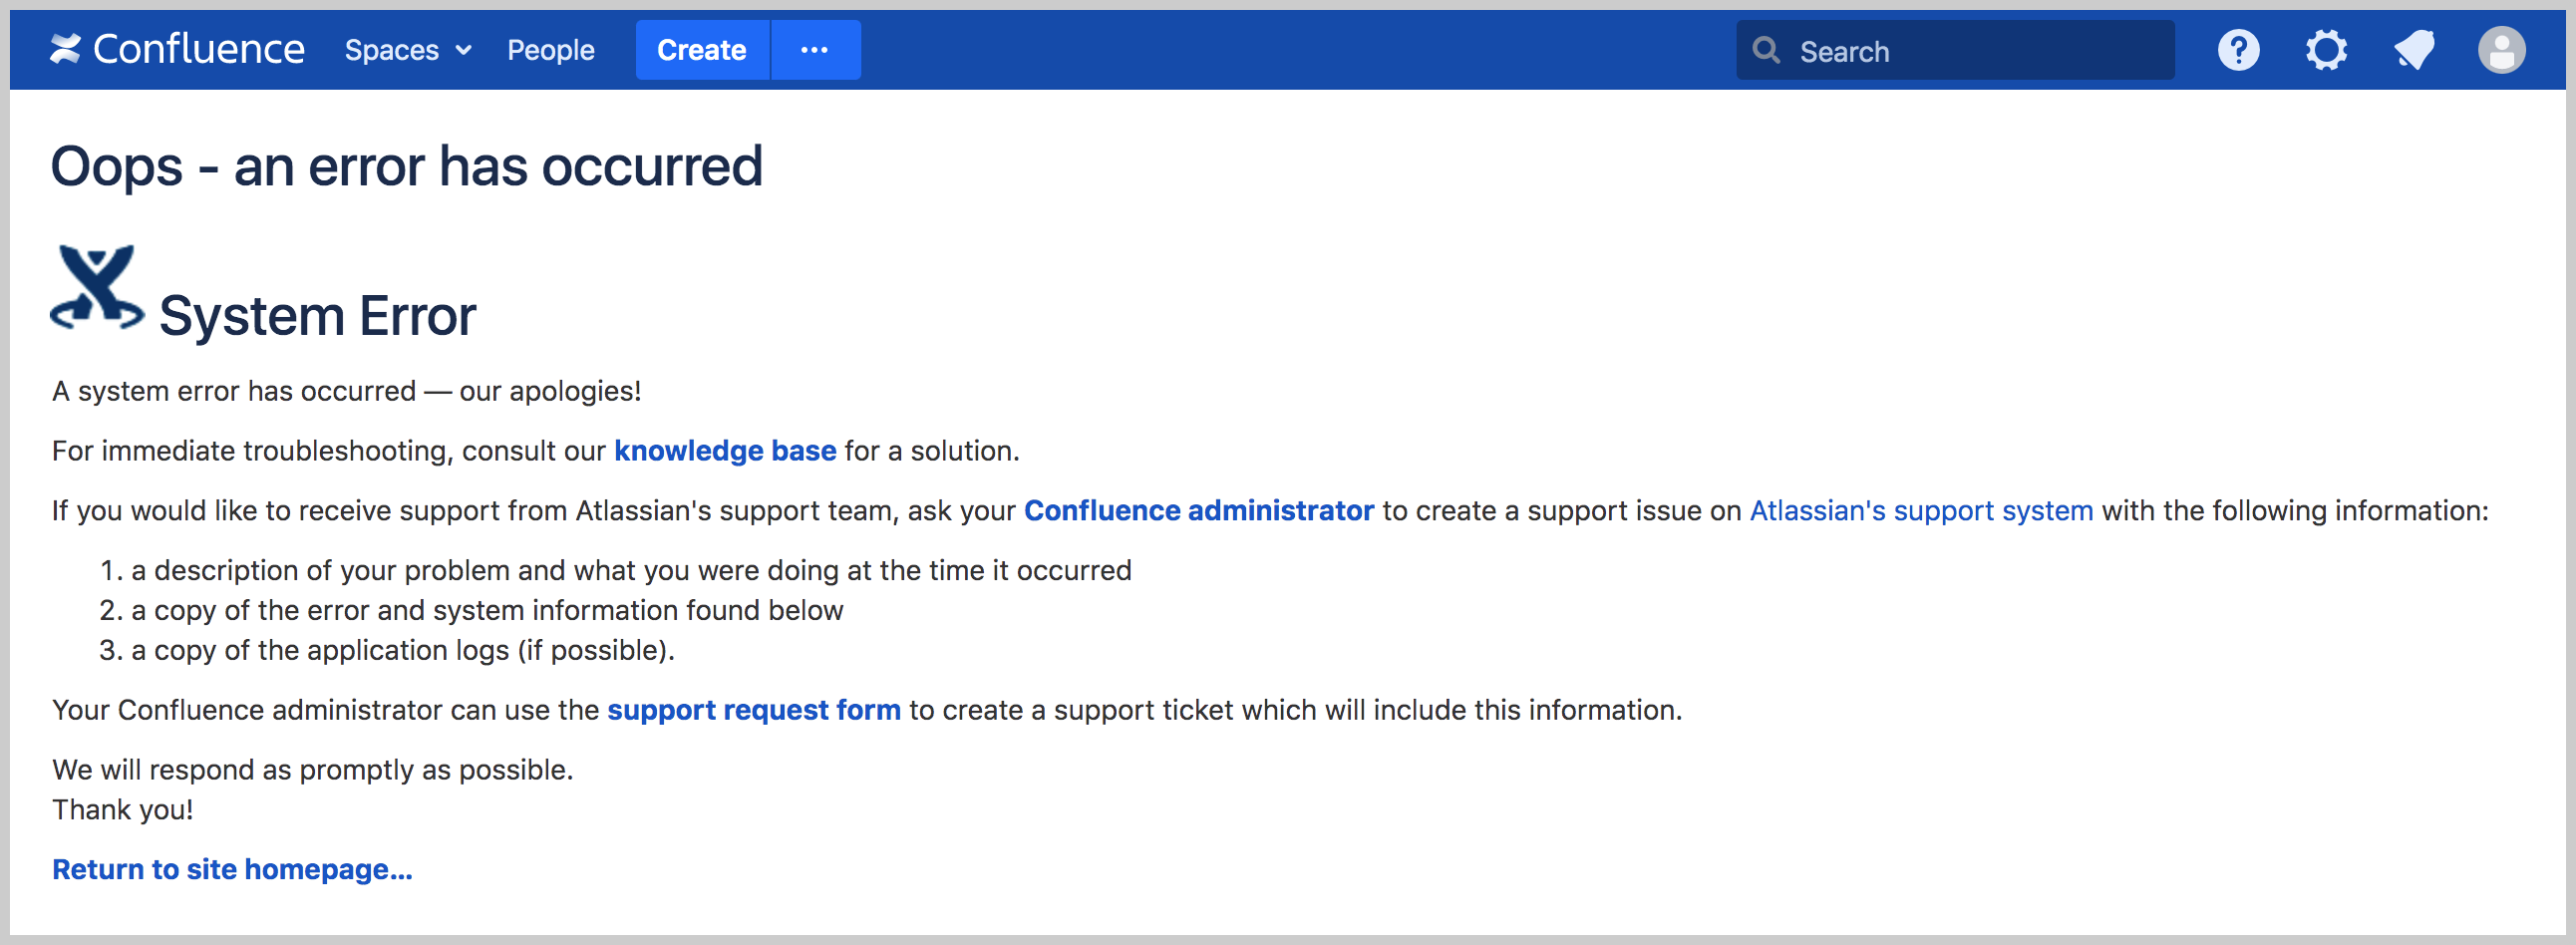The image size is (2576, 945).
Task: Open your profile menu via avatar icon
Action: [2502, 49]
